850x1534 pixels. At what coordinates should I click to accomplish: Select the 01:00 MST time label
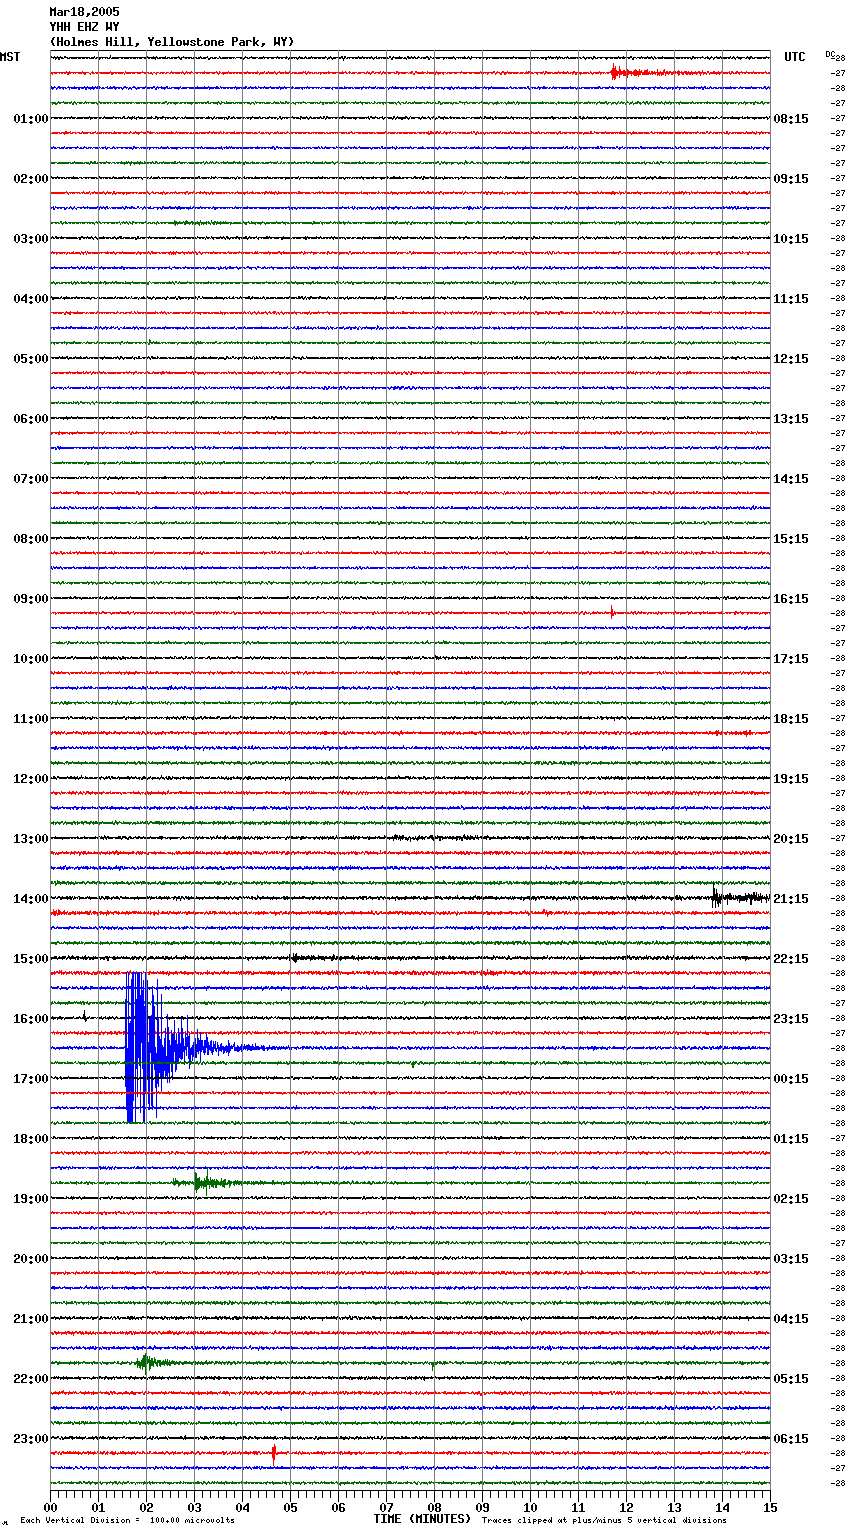pyautogui.click(x=31, y=119)
